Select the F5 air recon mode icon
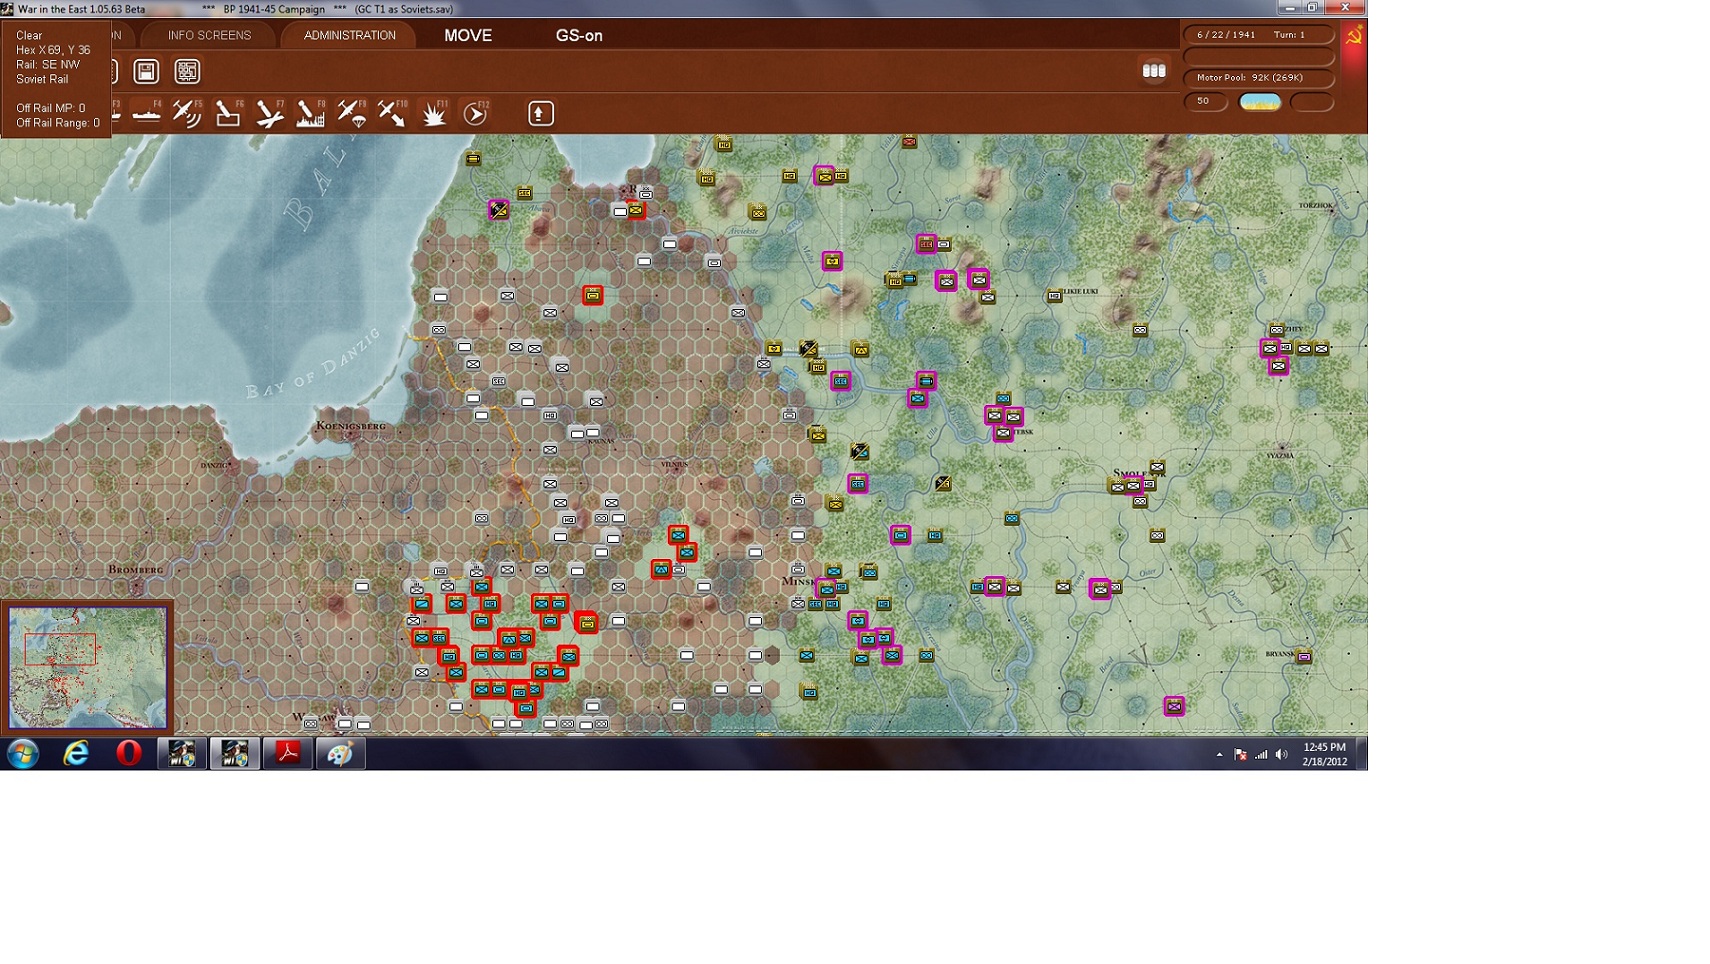 [187, 113]
